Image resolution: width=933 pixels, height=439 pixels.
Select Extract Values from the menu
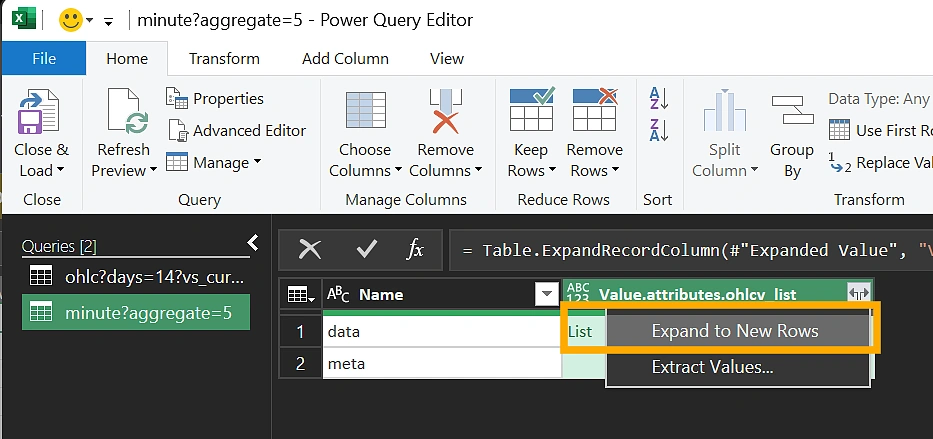point(712,367)
